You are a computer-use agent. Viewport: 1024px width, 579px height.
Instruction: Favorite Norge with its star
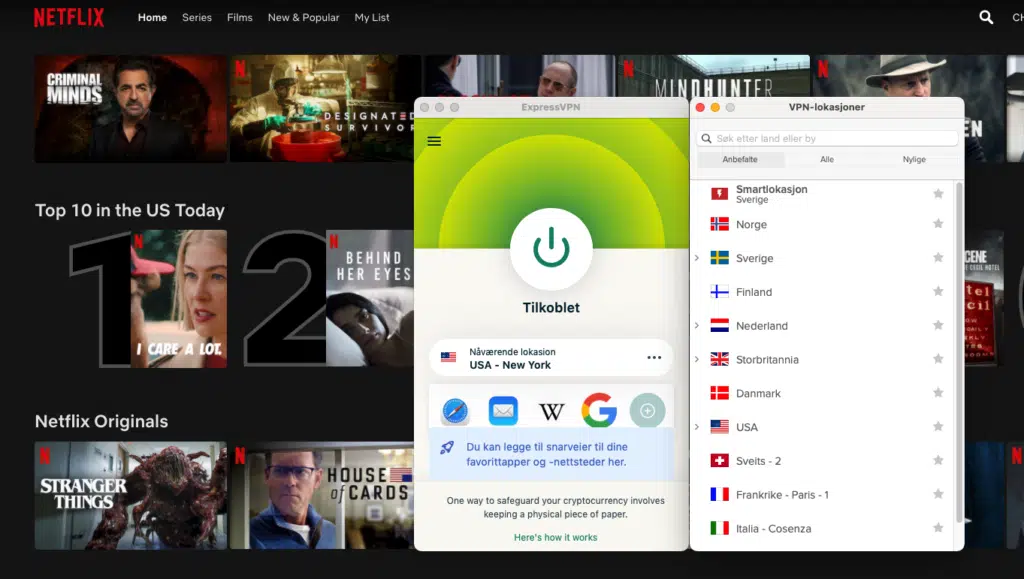(938, 224)
